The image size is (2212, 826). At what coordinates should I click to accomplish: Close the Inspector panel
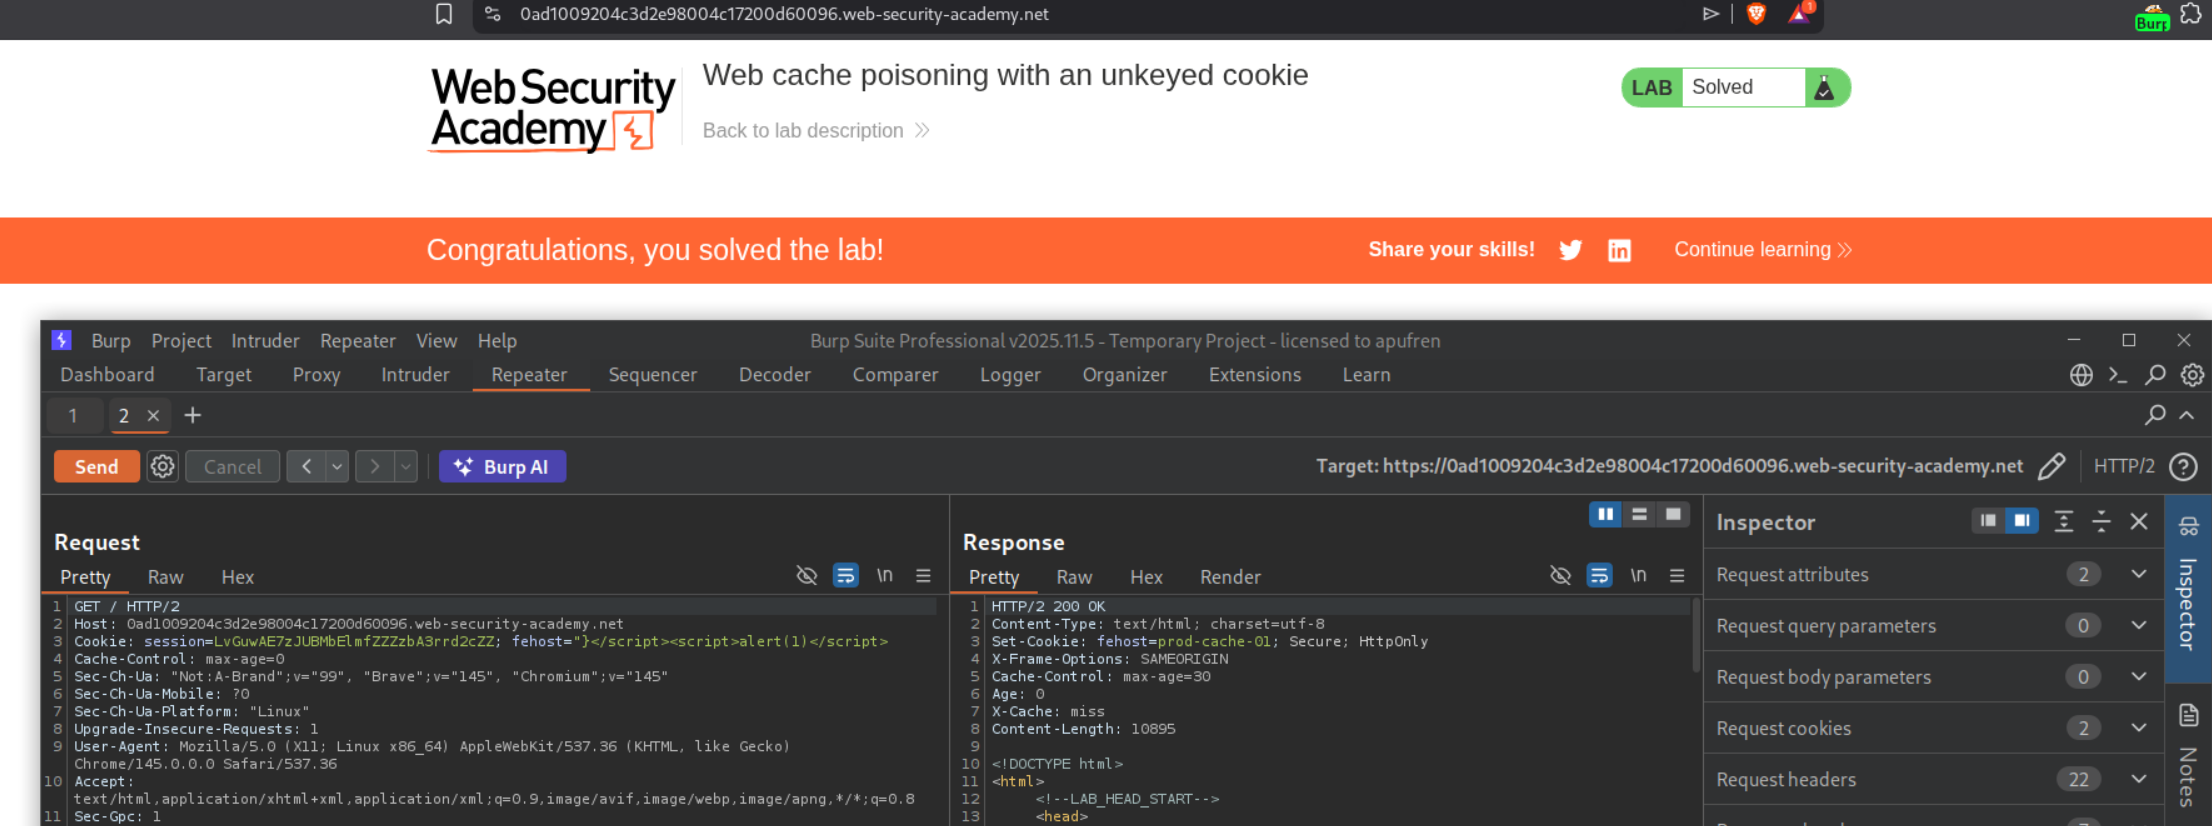tap(2139, 521)
